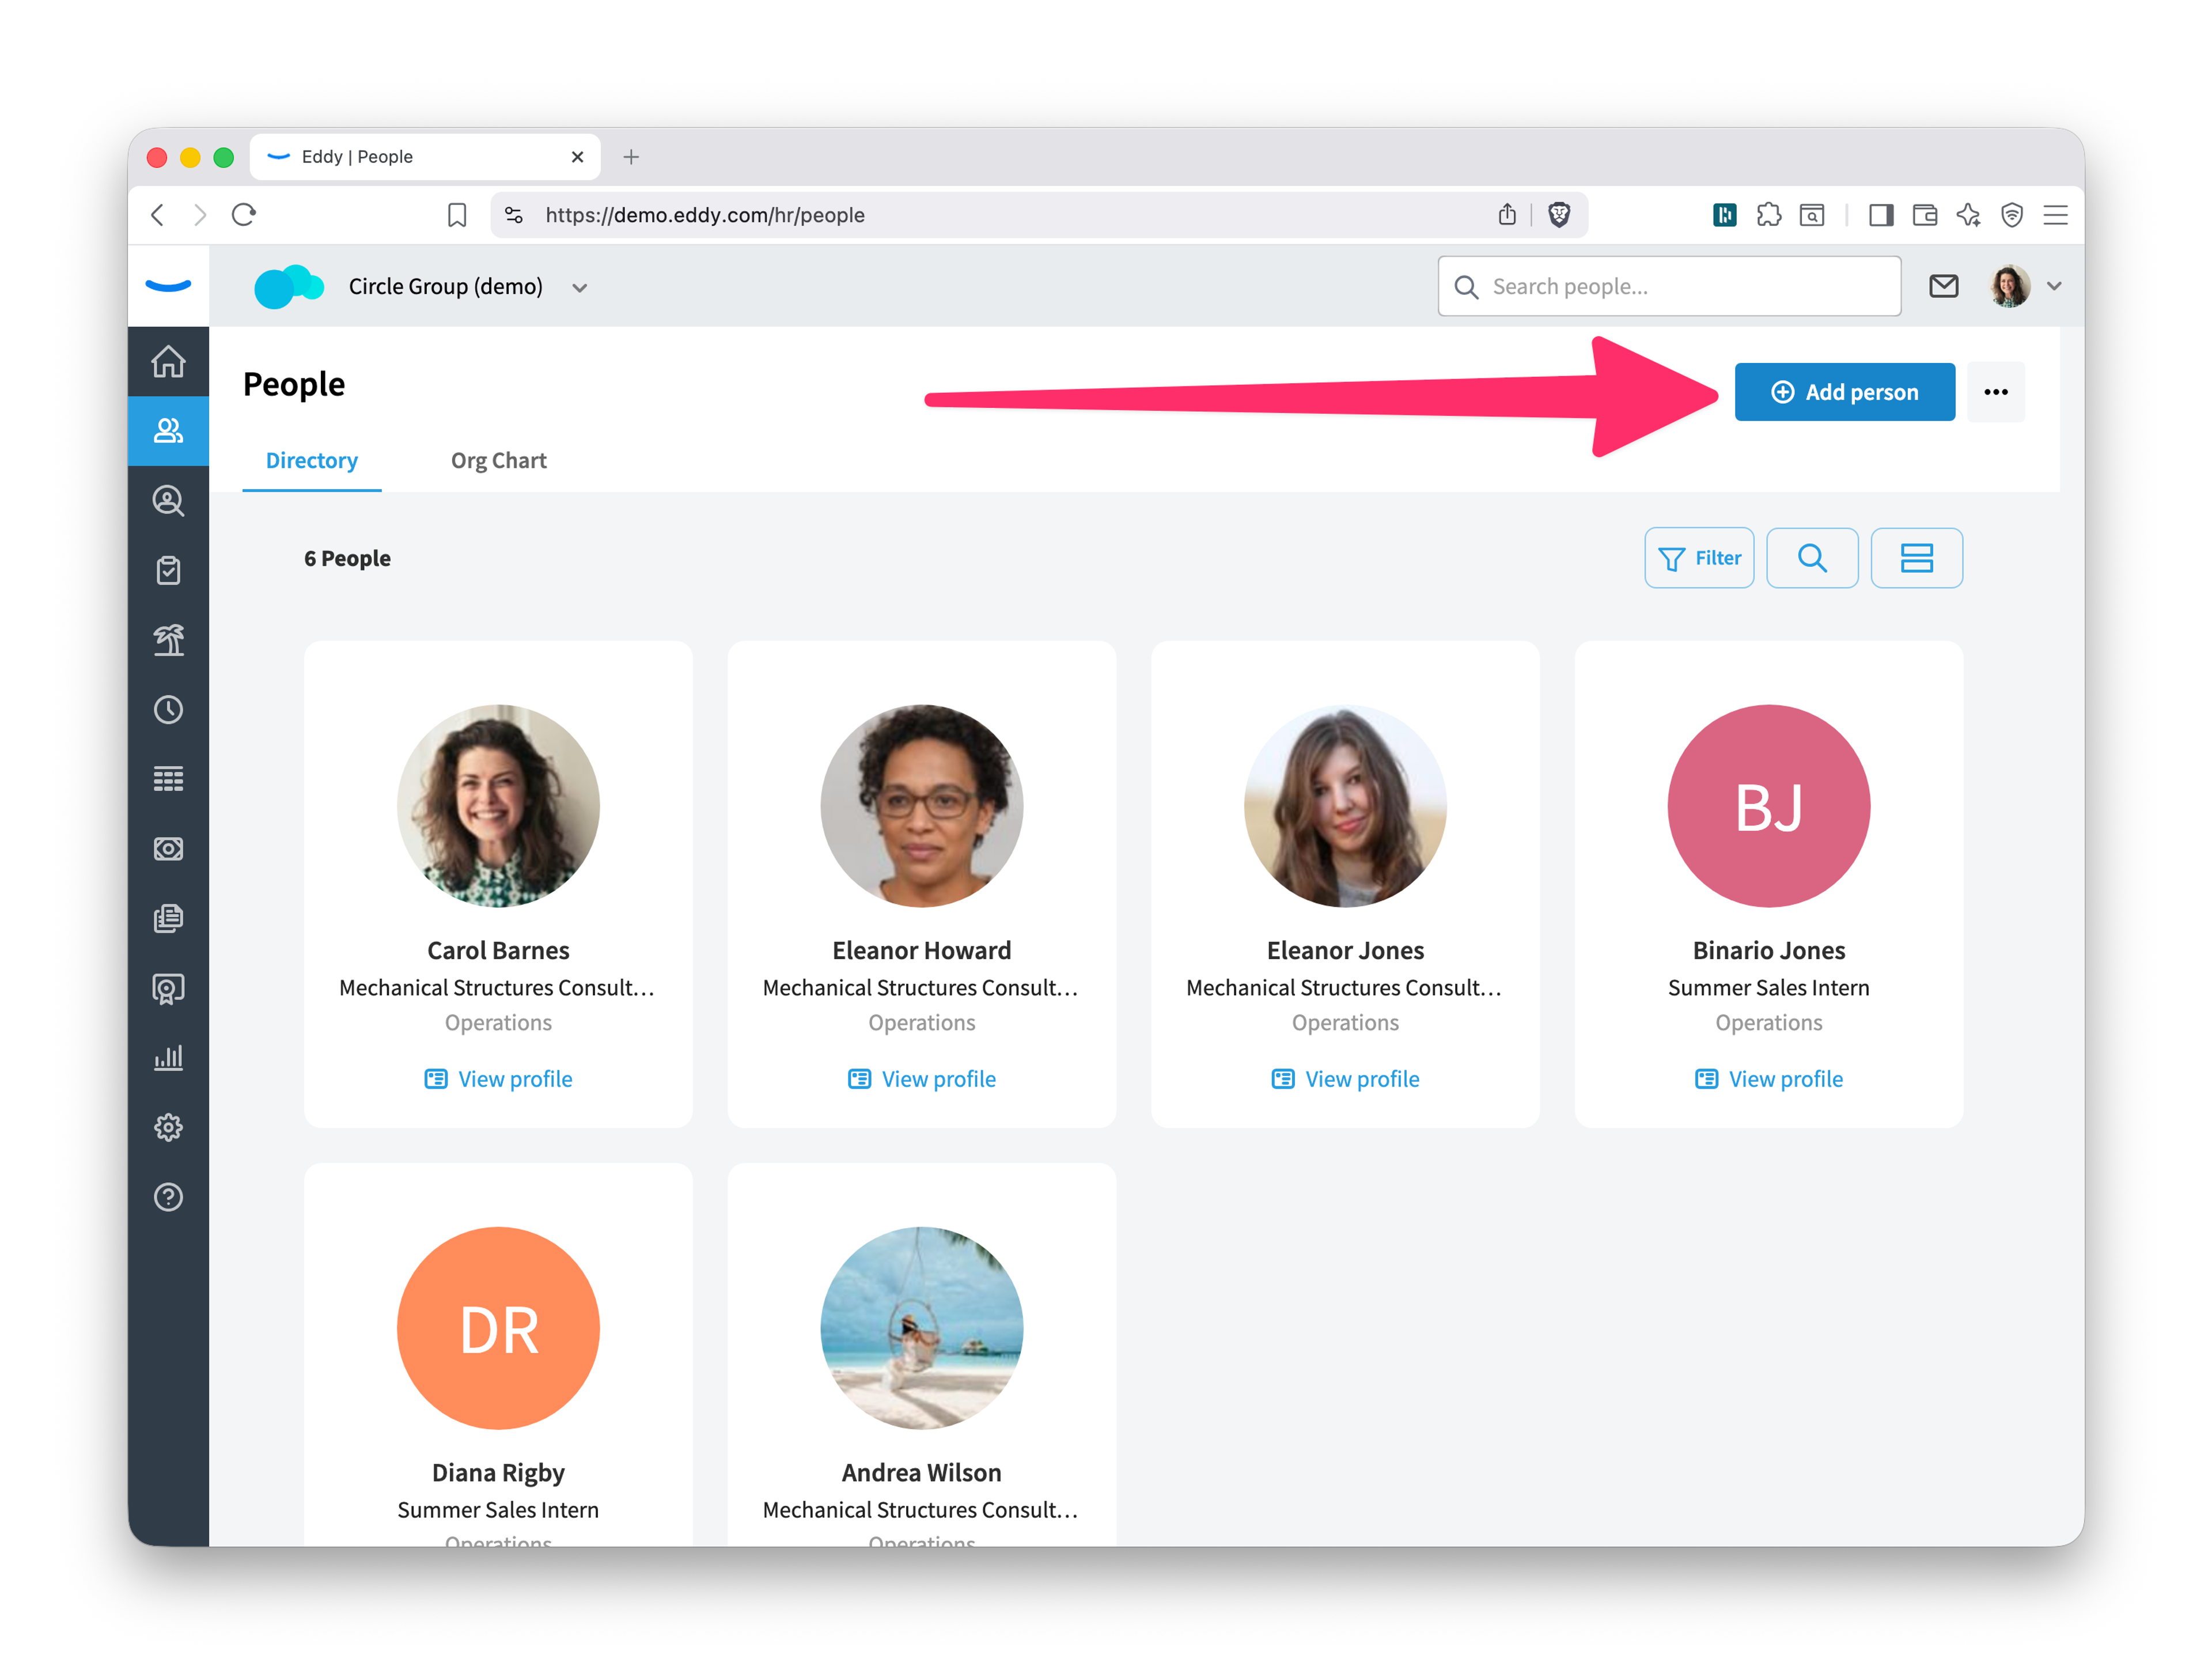
Task: Open the extensions puzzle icon
Action: (1768, 215)
